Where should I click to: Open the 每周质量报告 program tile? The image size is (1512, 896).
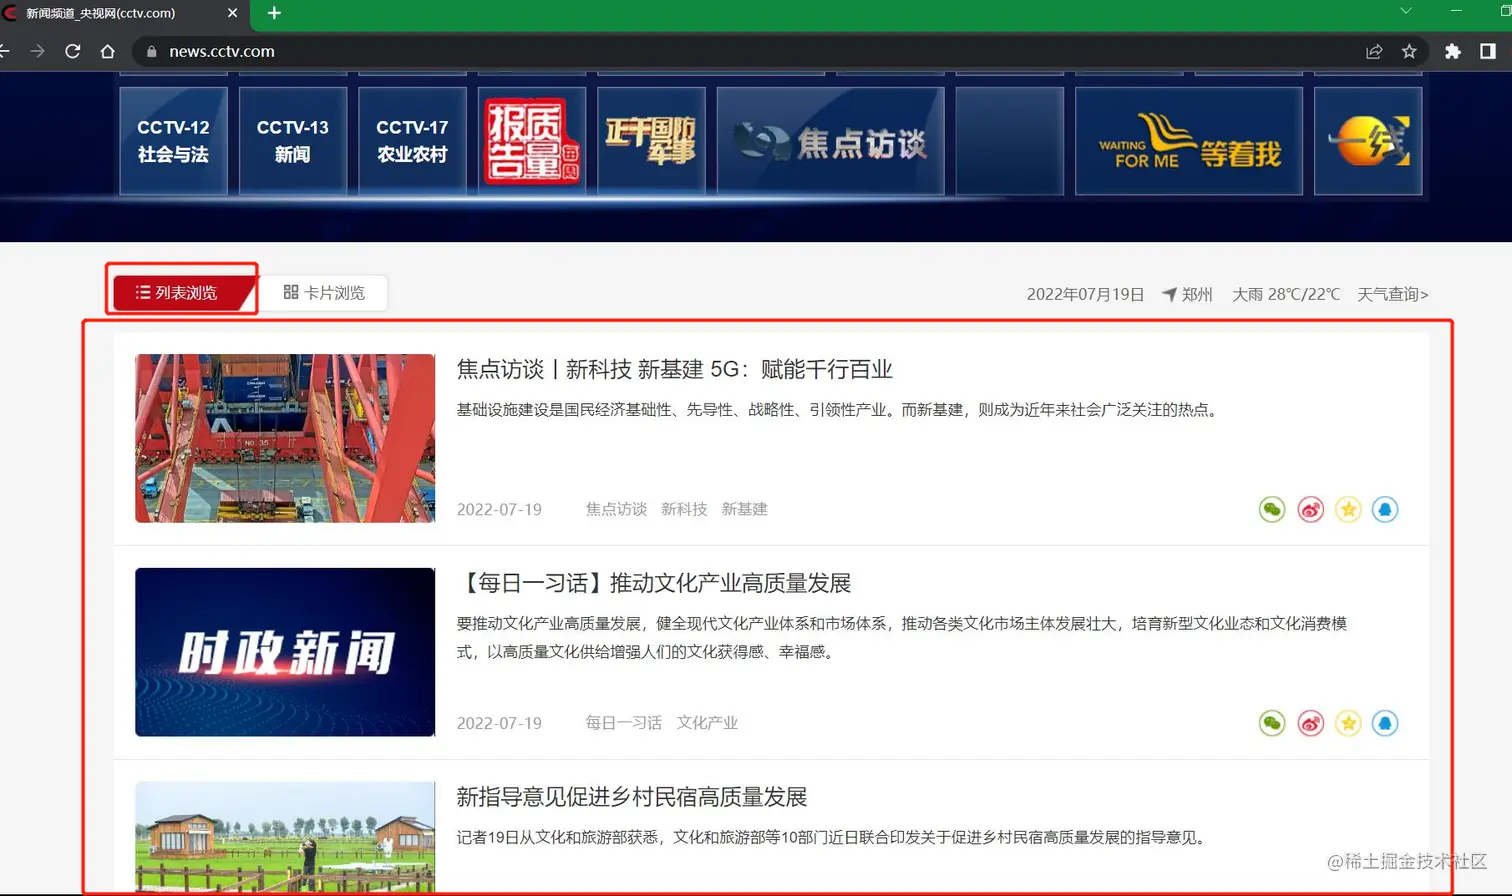click(x=532, y=141)
